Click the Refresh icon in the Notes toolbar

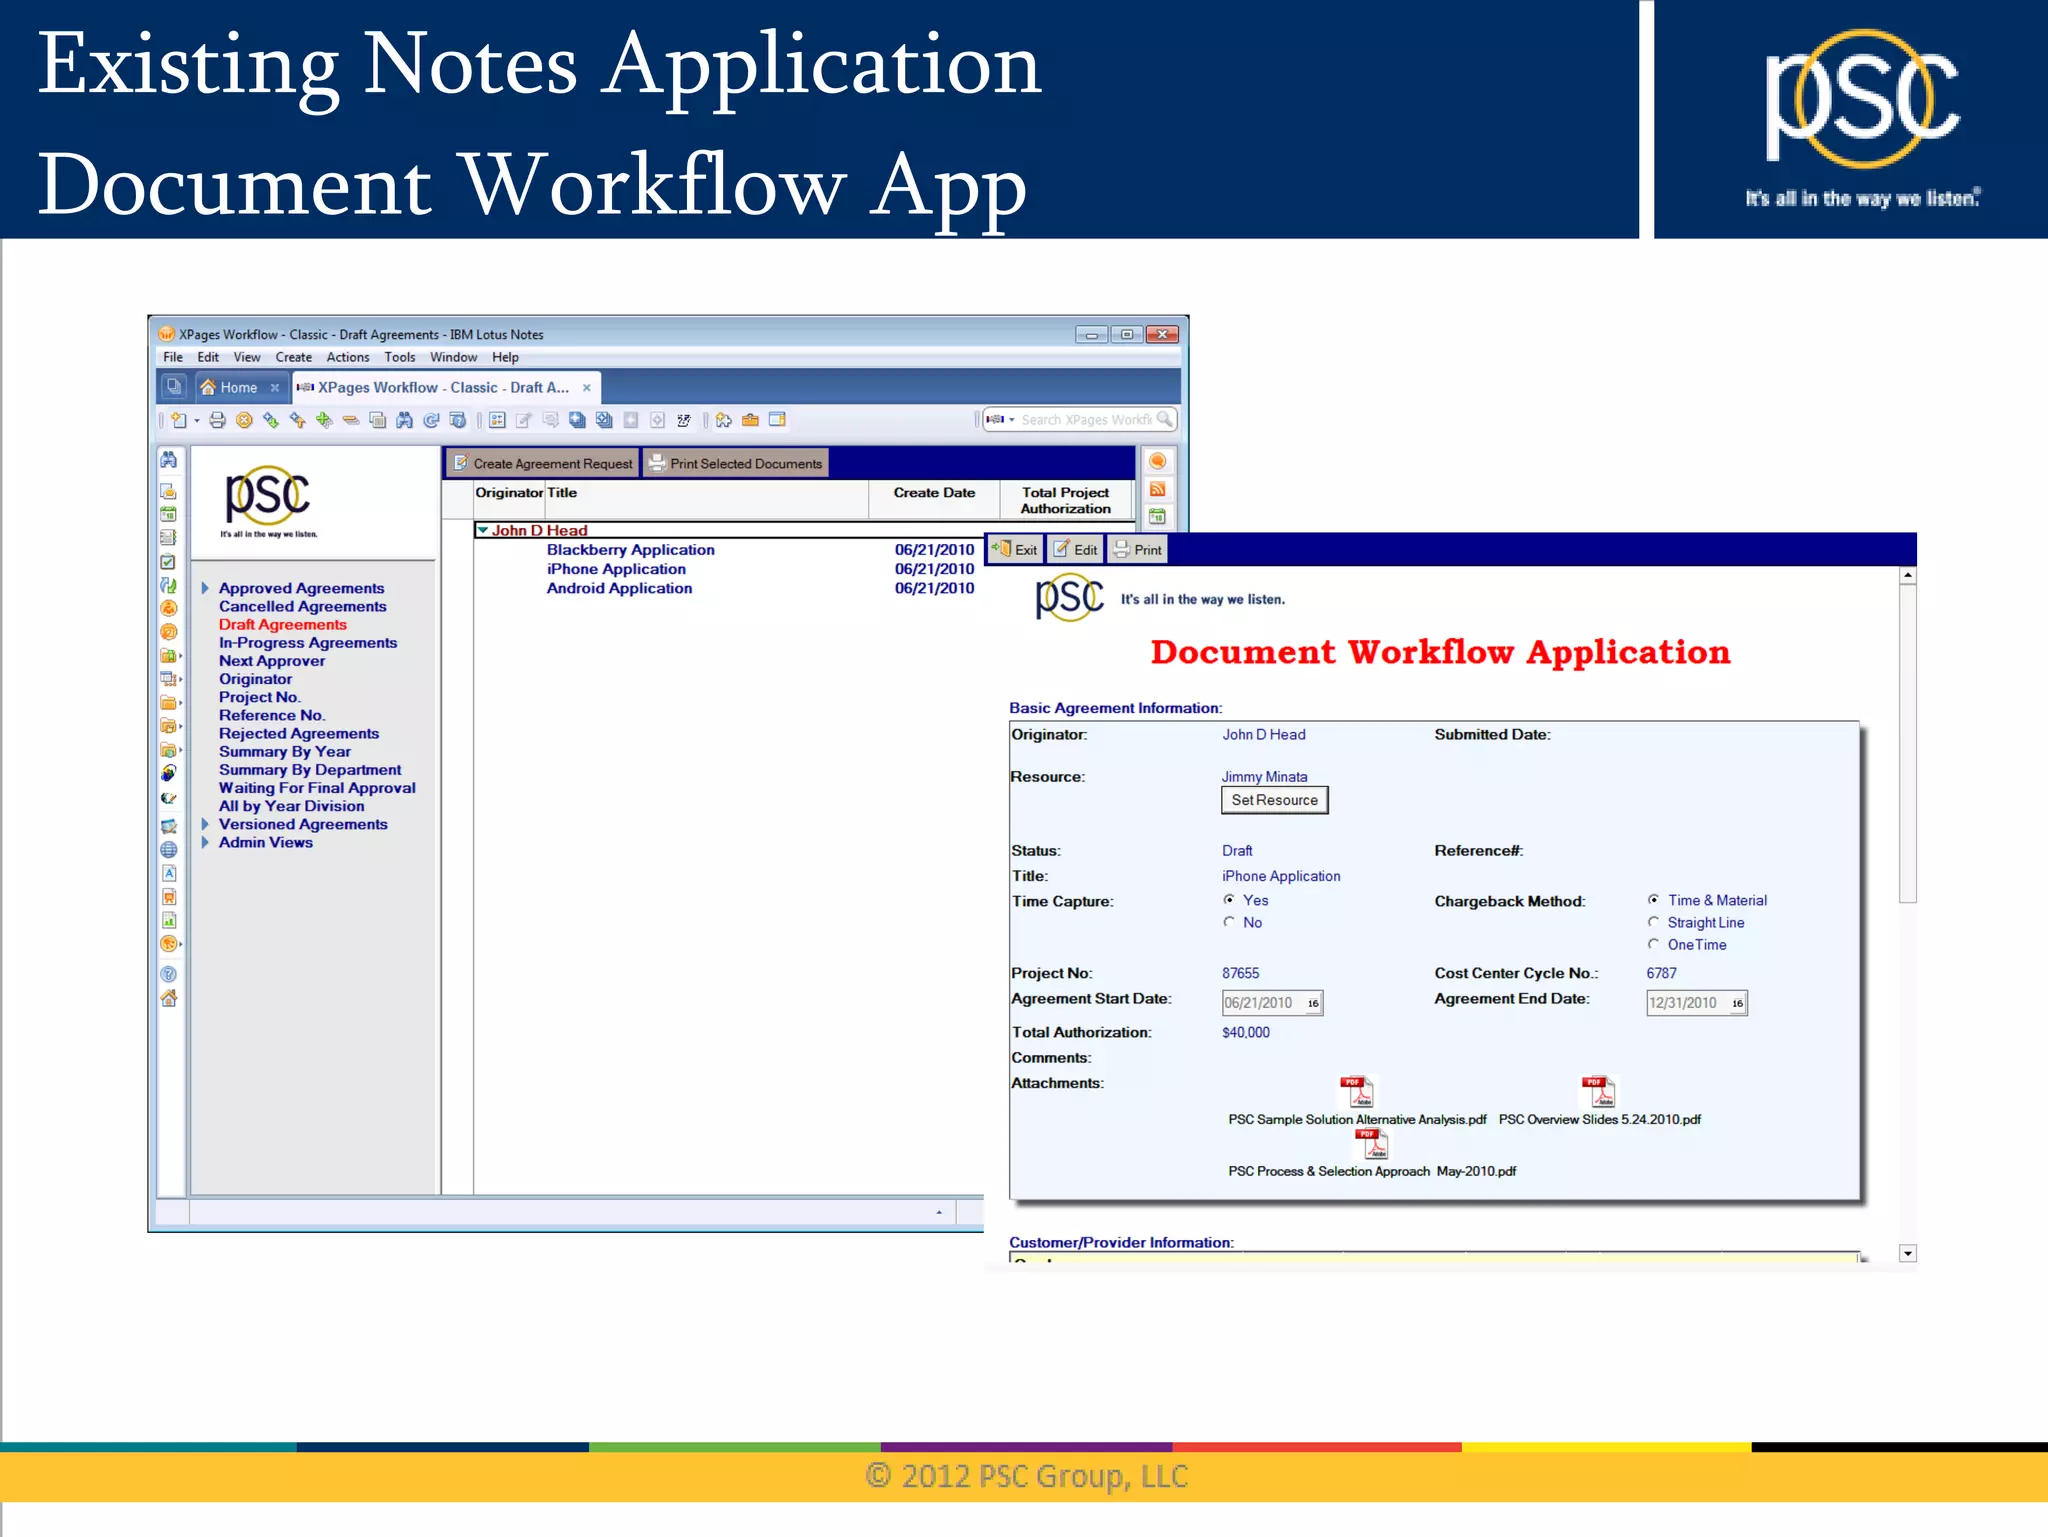point(431,420)
